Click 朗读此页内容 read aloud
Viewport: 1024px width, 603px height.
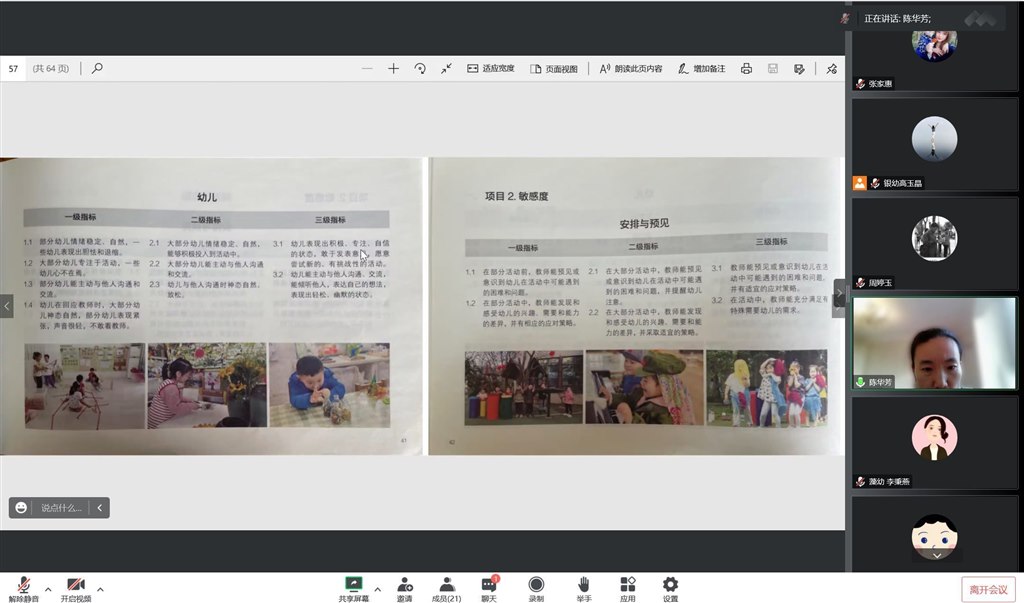(631, 69)
